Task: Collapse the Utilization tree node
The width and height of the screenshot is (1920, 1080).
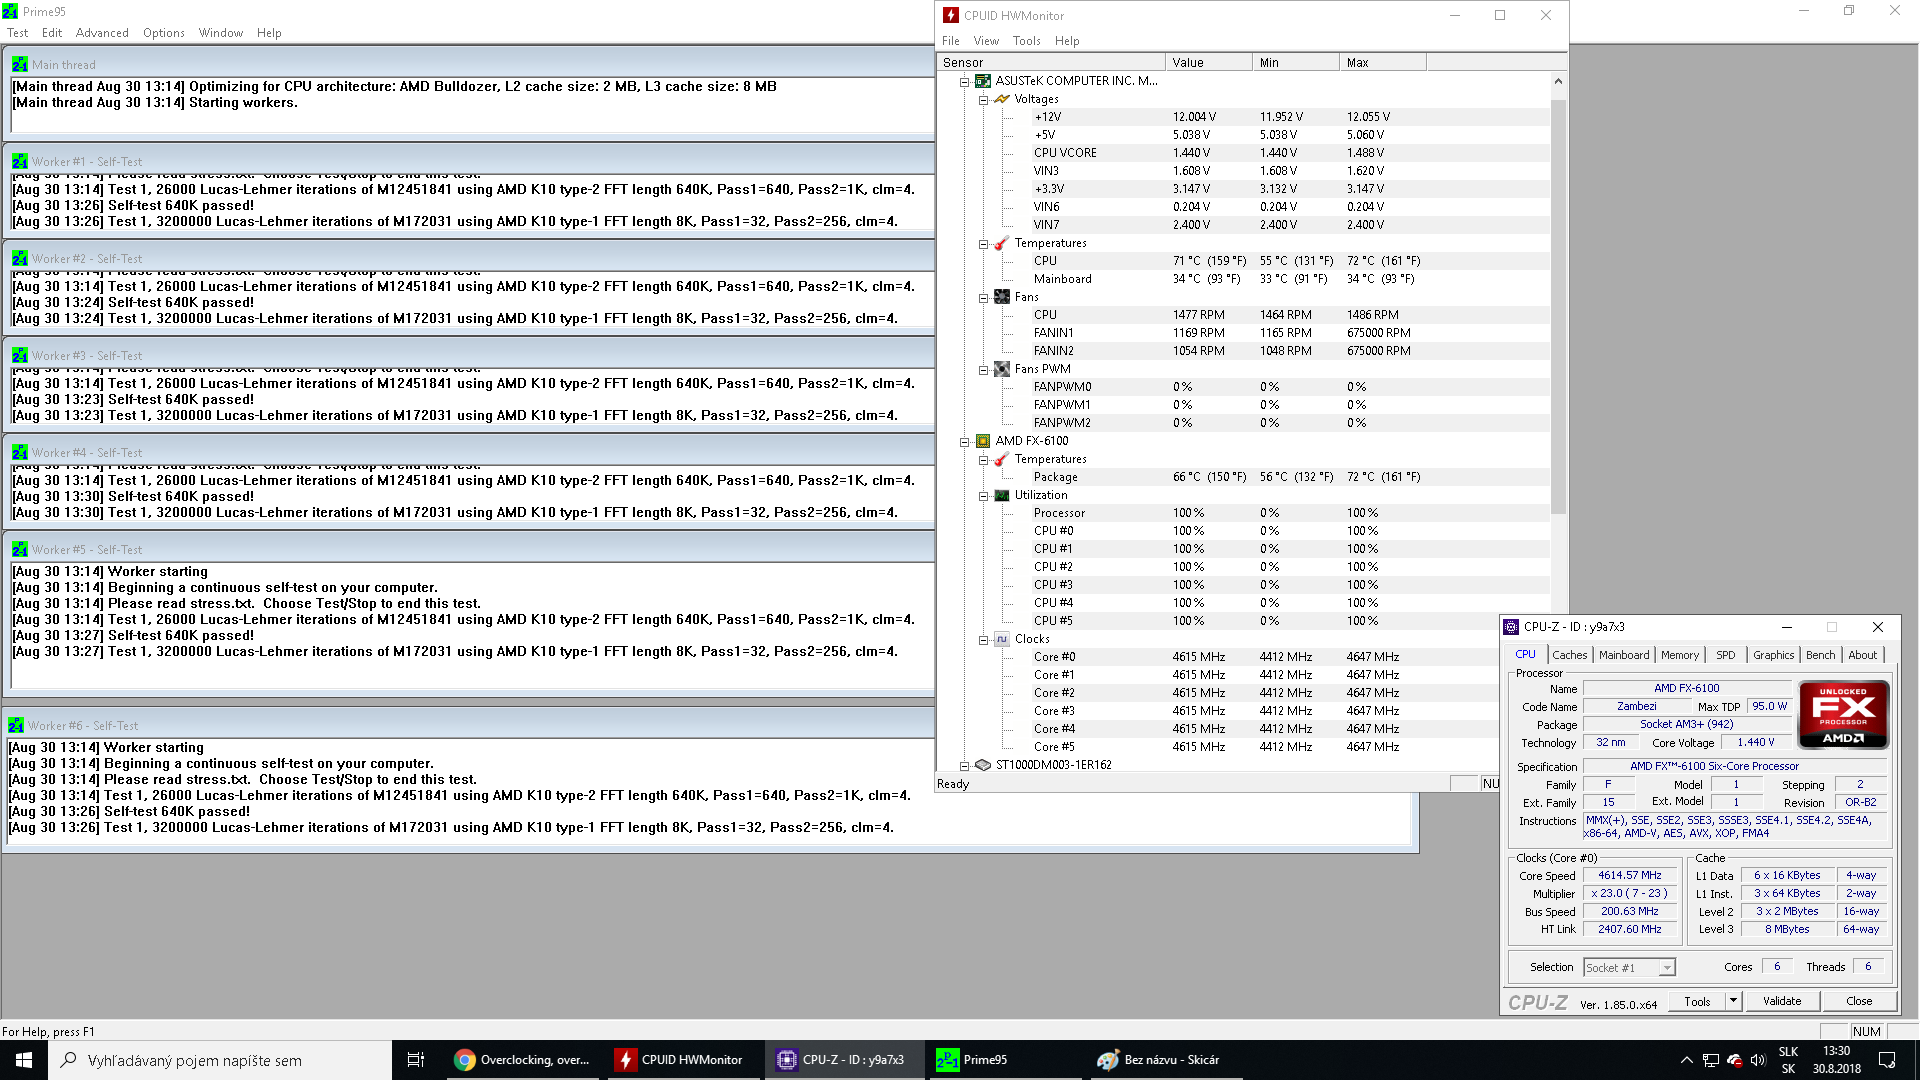Action: (x=983, y=495)
